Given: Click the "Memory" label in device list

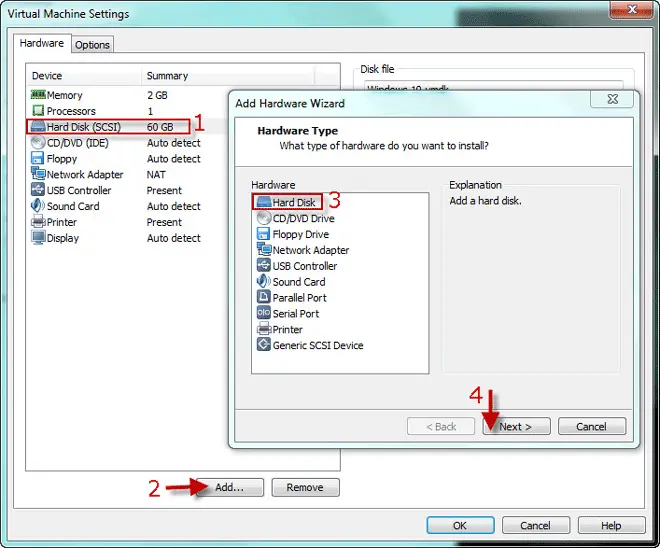Looking at the screenshot, I should click(x=64, y=95).
